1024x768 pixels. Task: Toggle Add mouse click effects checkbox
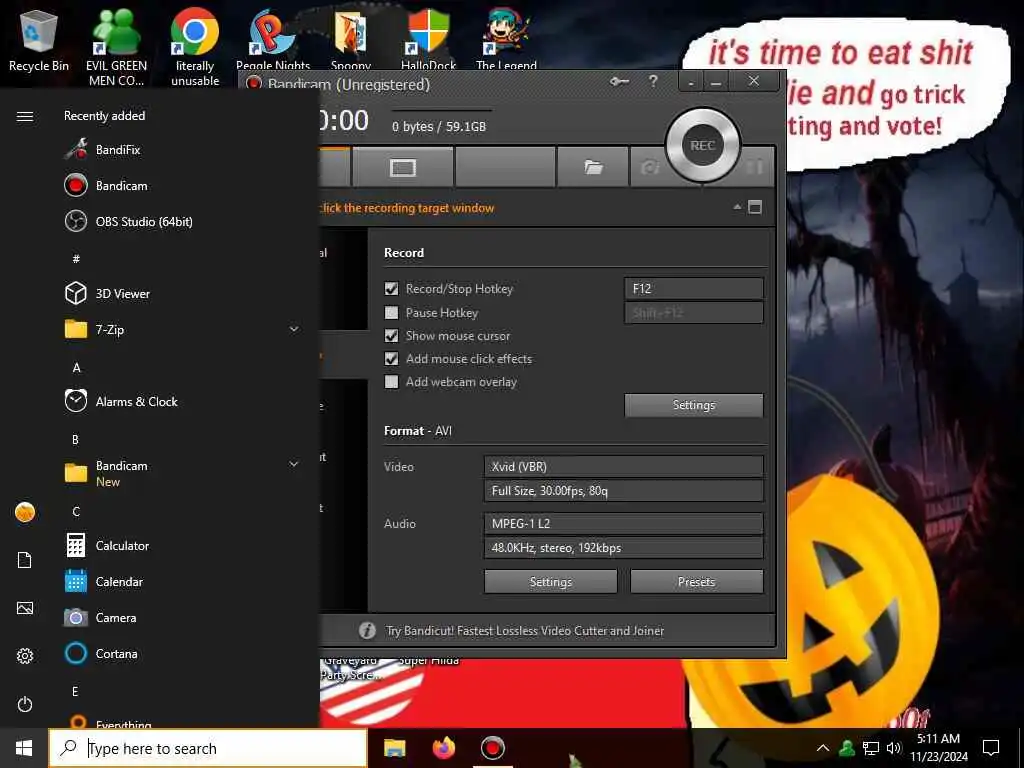click(391, 359)
